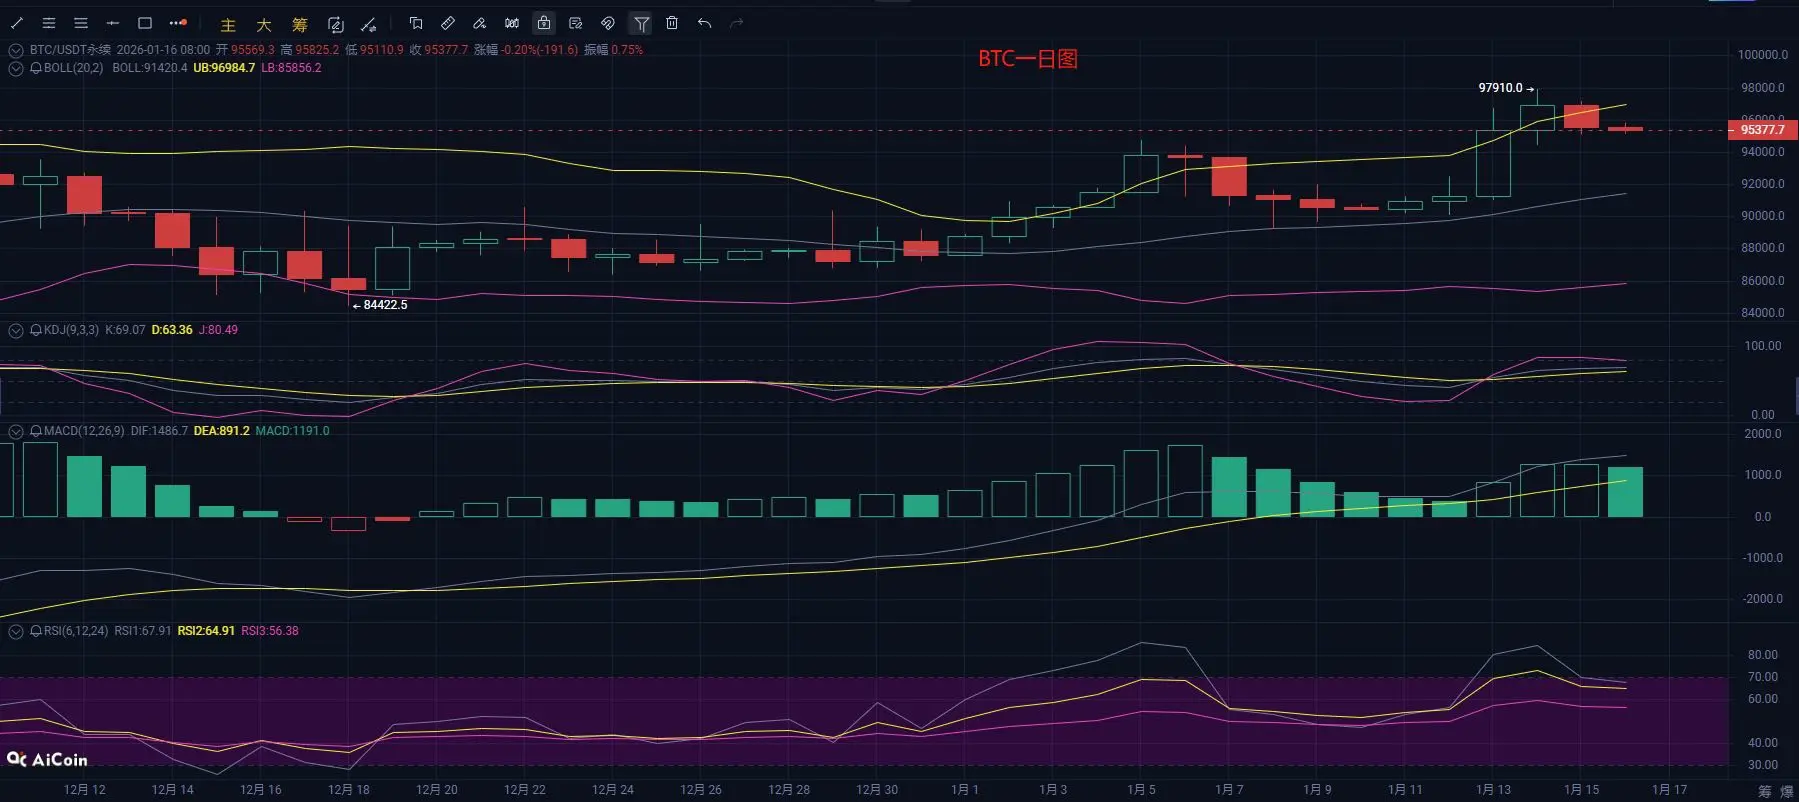Open KDJ(9,3,3) indicator label

(71, 330)
